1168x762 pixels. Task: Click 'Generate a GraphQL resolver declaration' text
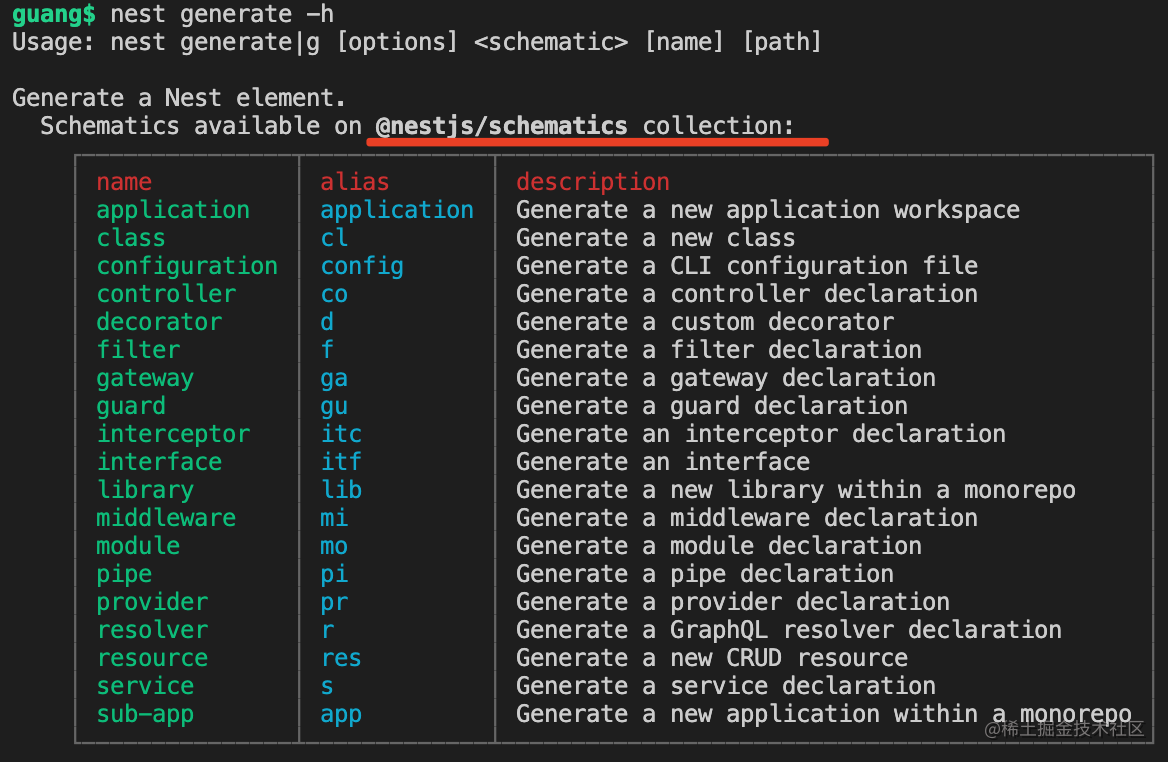click(789, 630)
